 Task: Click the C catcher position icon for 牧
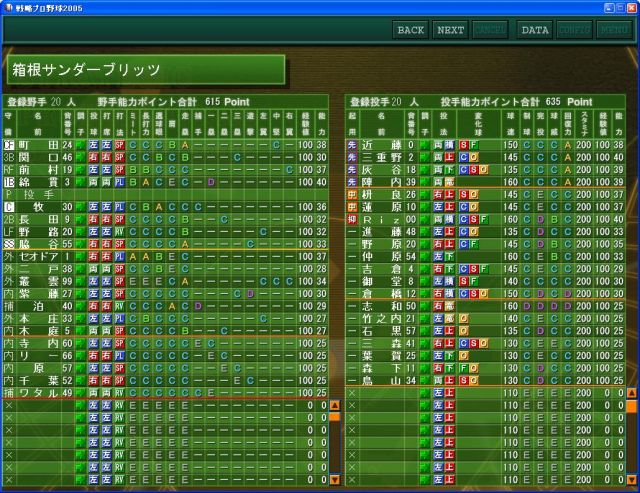9,207
